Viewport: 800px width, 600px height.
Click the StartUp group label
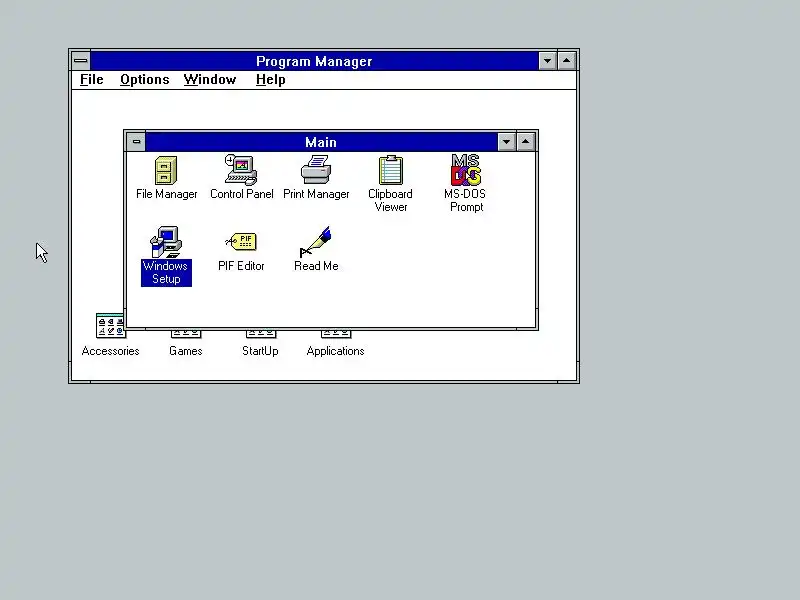point(260,351)
